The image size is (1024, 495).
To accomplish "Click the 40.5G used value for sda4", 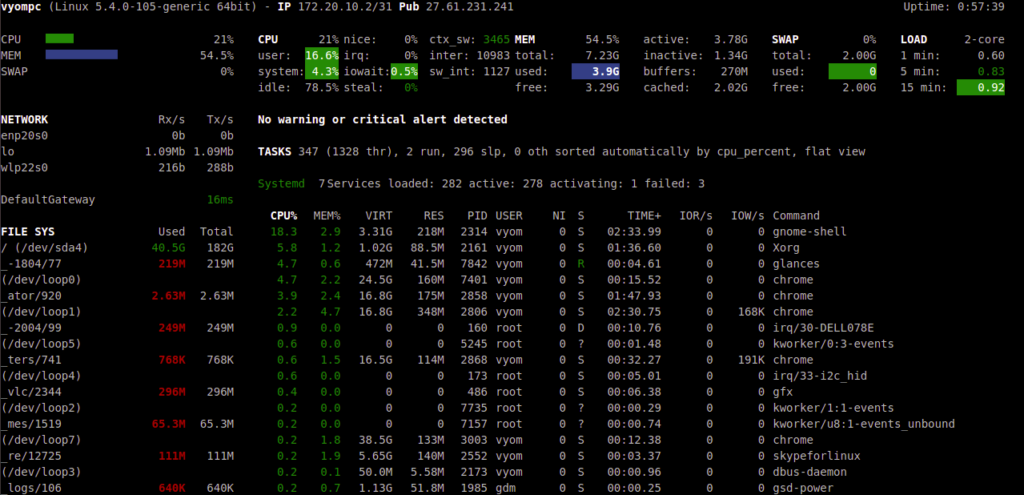I will 168,248.
